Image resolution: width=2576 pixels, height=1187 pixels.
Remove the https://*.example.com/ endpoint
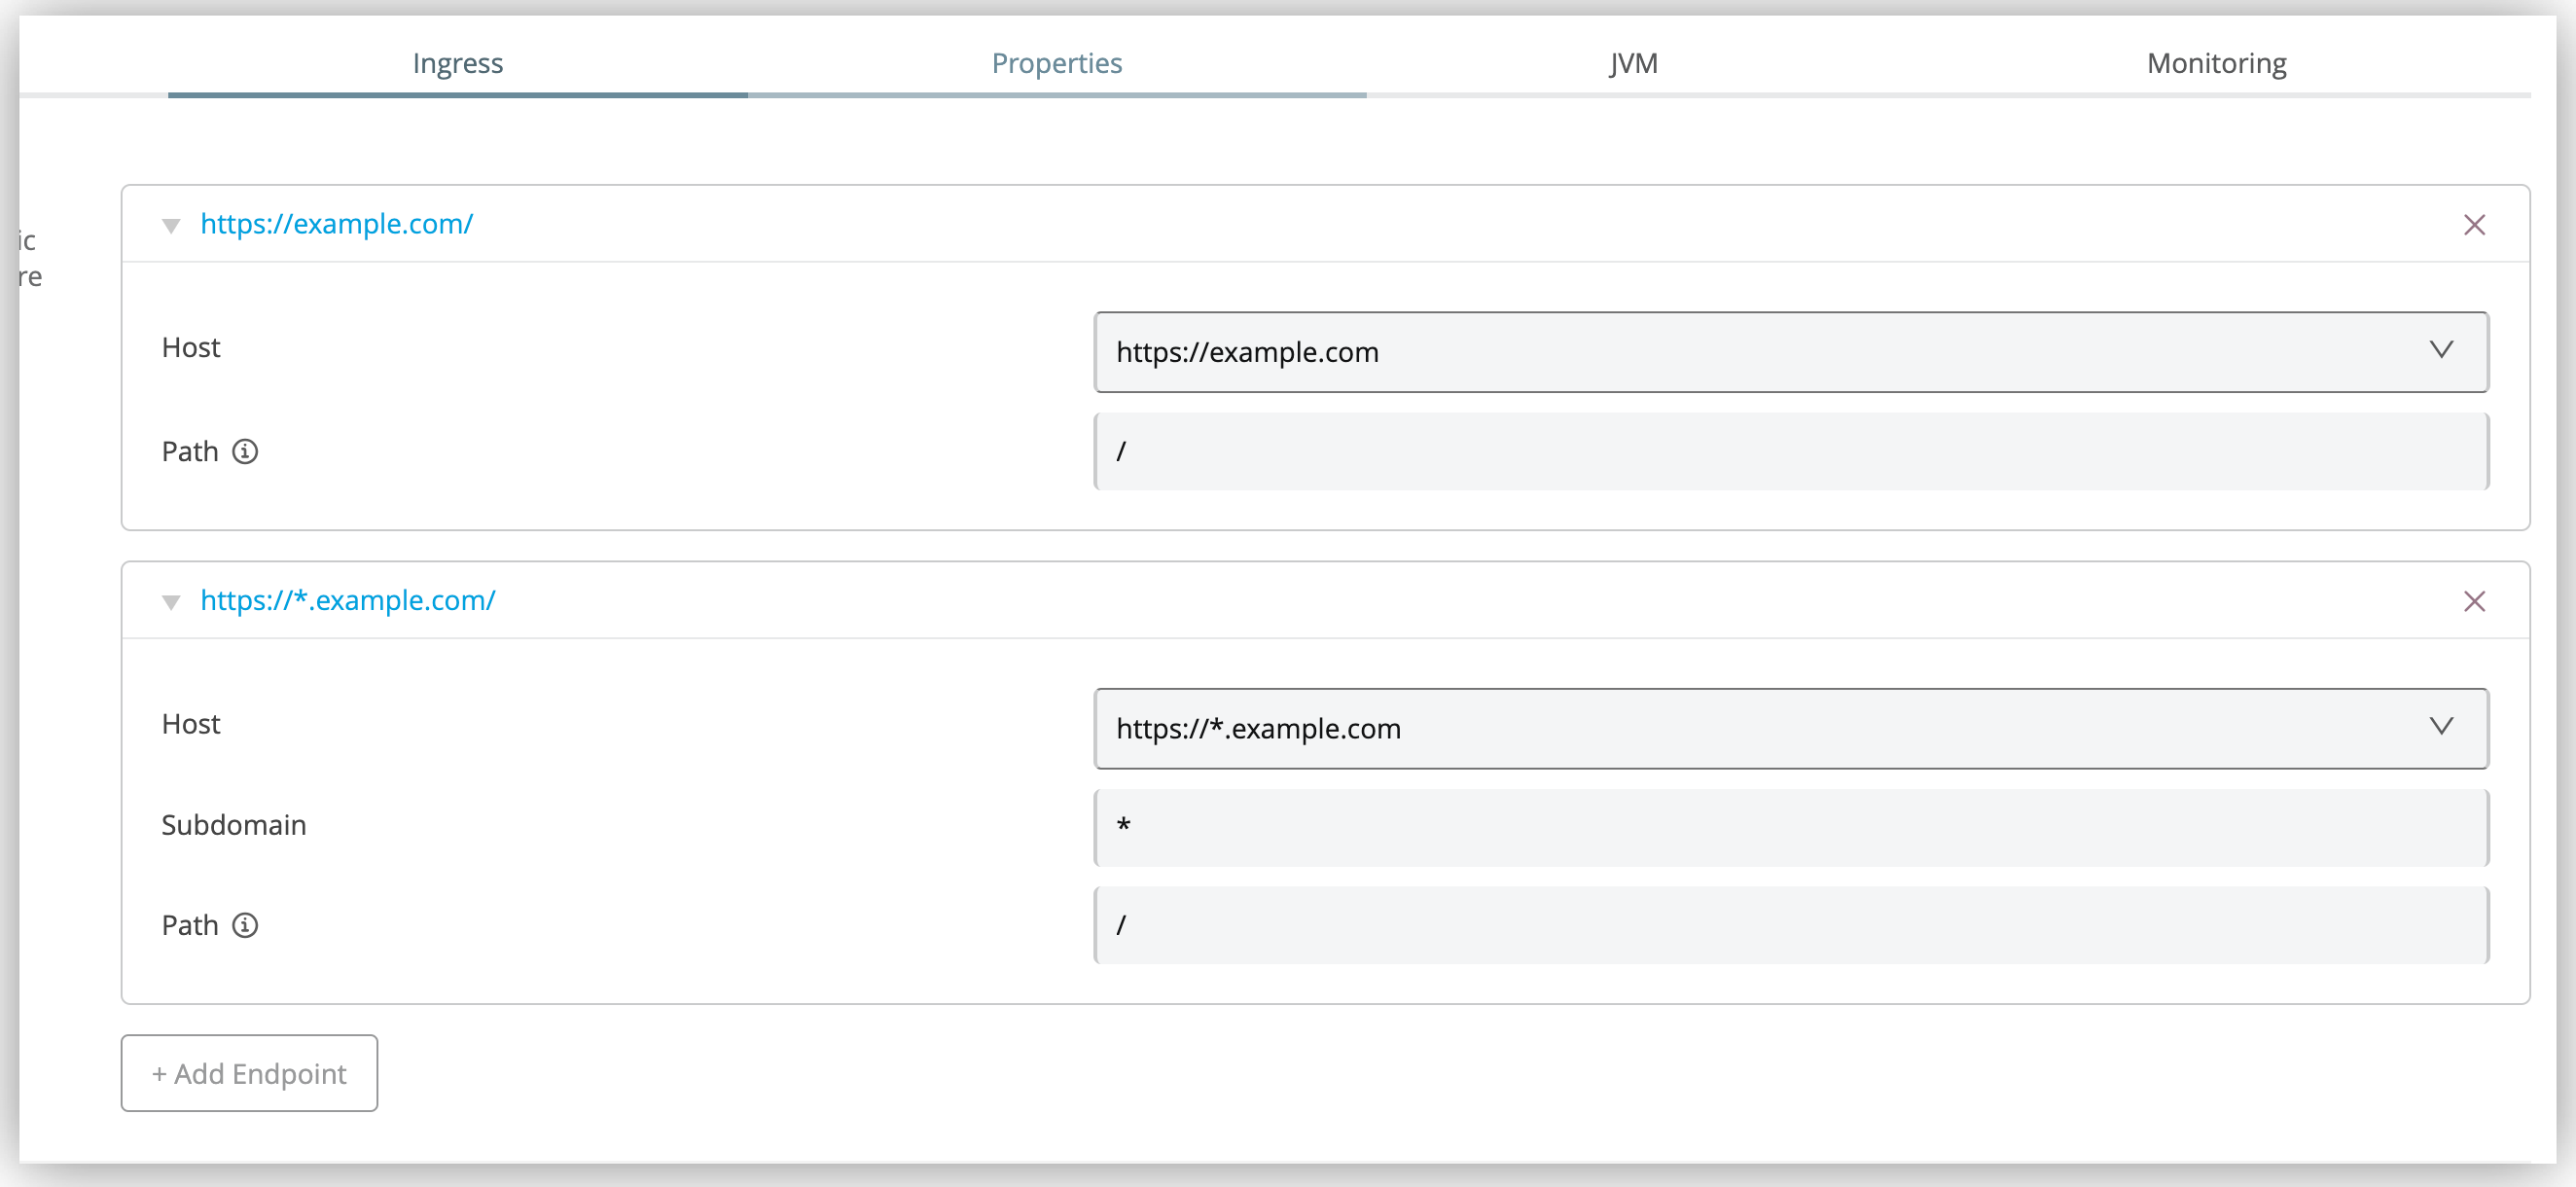pyautogui.click(x=2475, y=601)
